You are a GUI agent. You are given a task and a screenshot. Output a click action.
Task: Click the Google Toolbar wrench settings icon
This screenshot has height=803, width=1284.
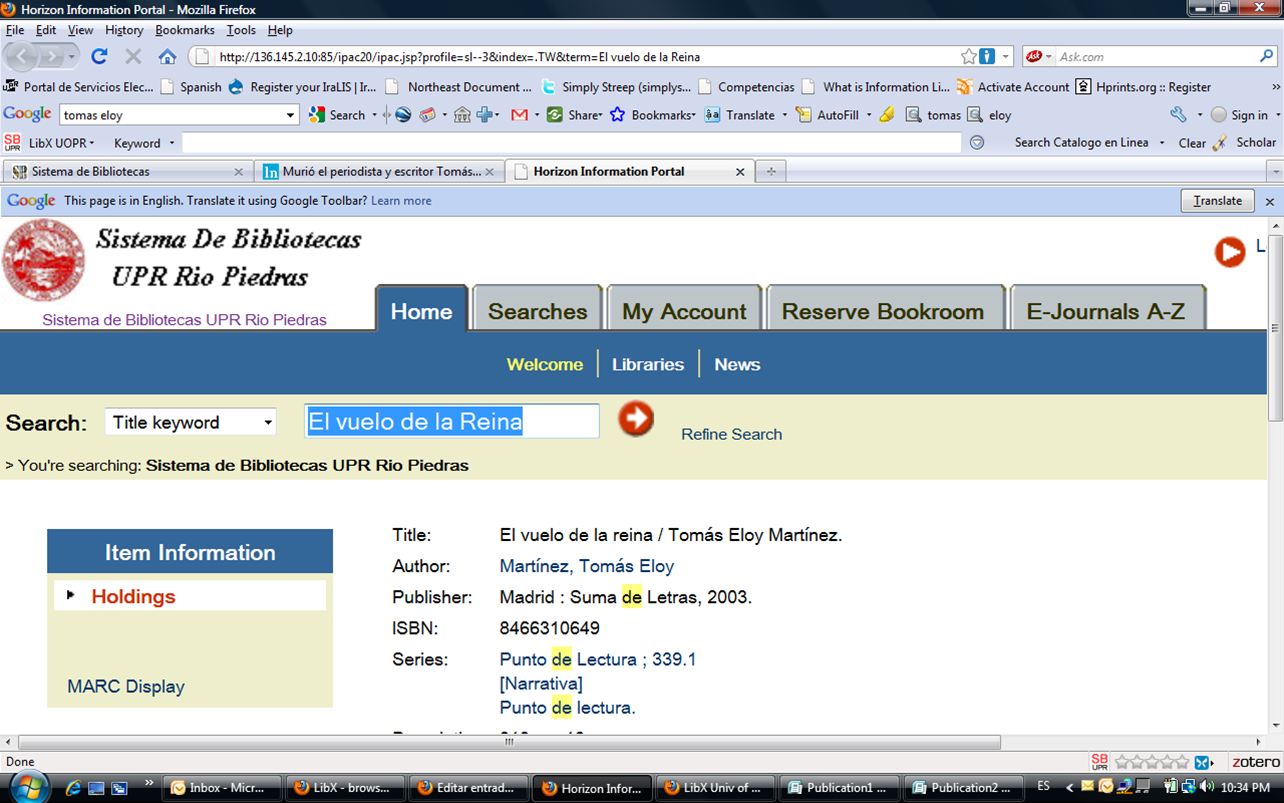pos(1178,115)
